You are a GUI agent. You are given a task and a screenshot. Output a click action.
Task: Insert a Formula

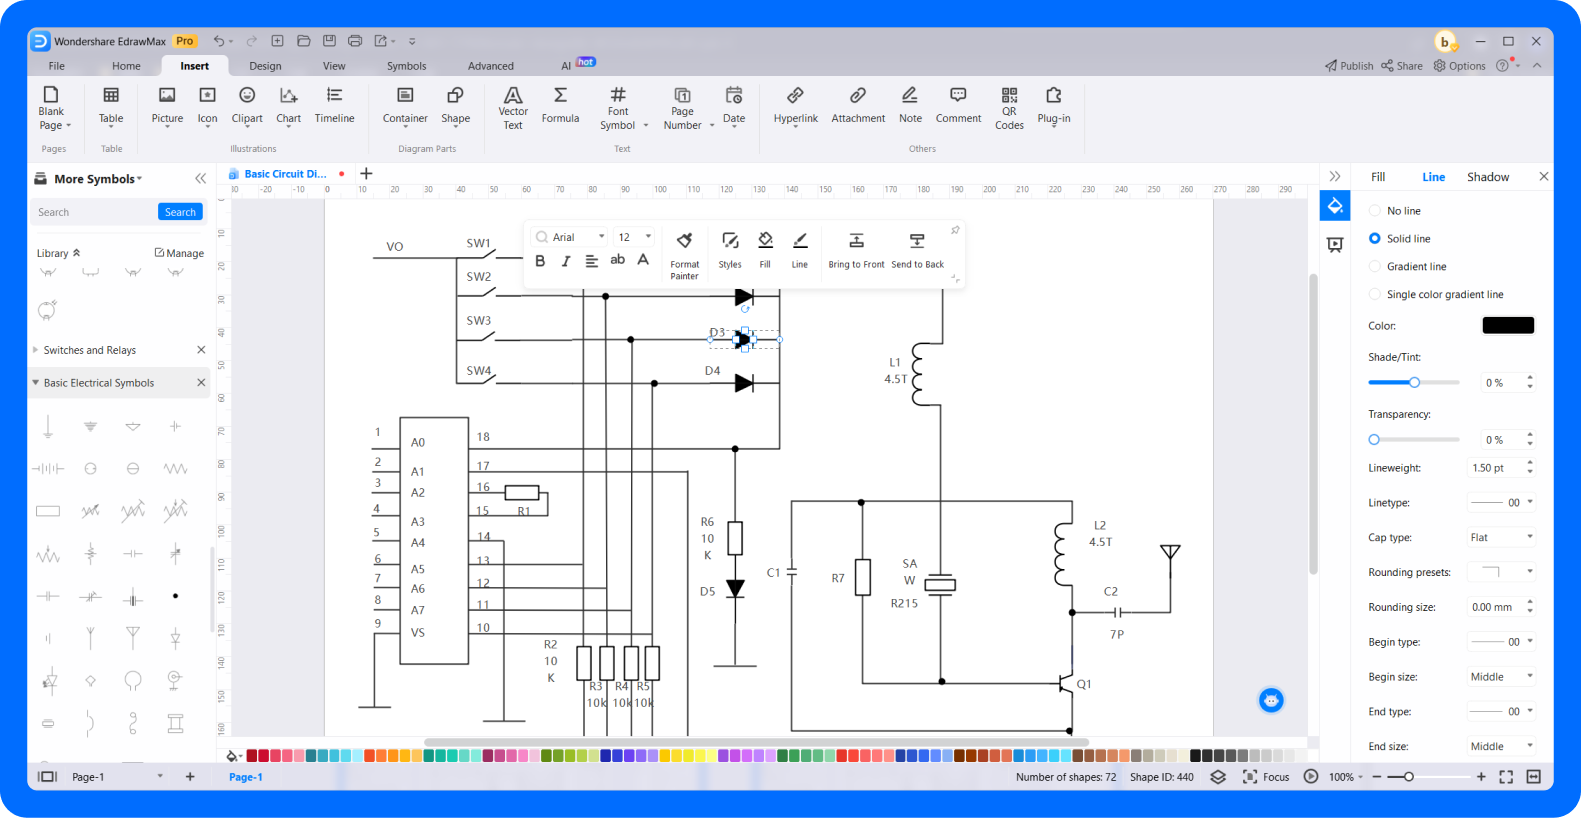click(560, 105)
